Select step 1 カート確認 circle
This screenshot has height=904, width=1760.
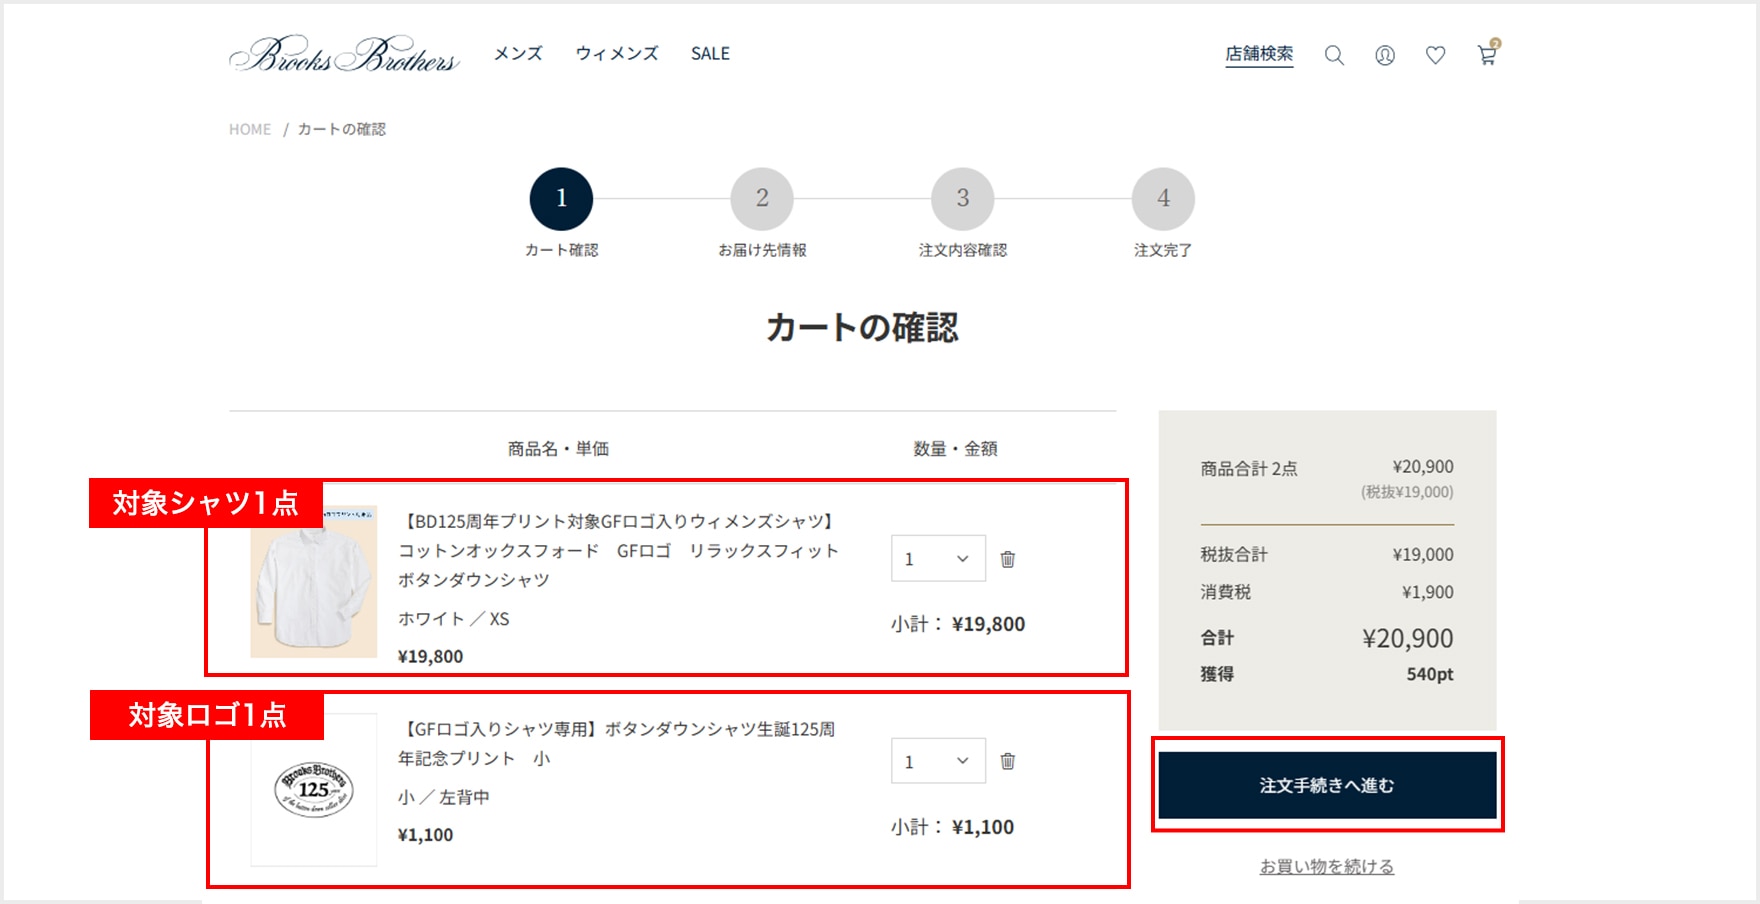(561, 199)
